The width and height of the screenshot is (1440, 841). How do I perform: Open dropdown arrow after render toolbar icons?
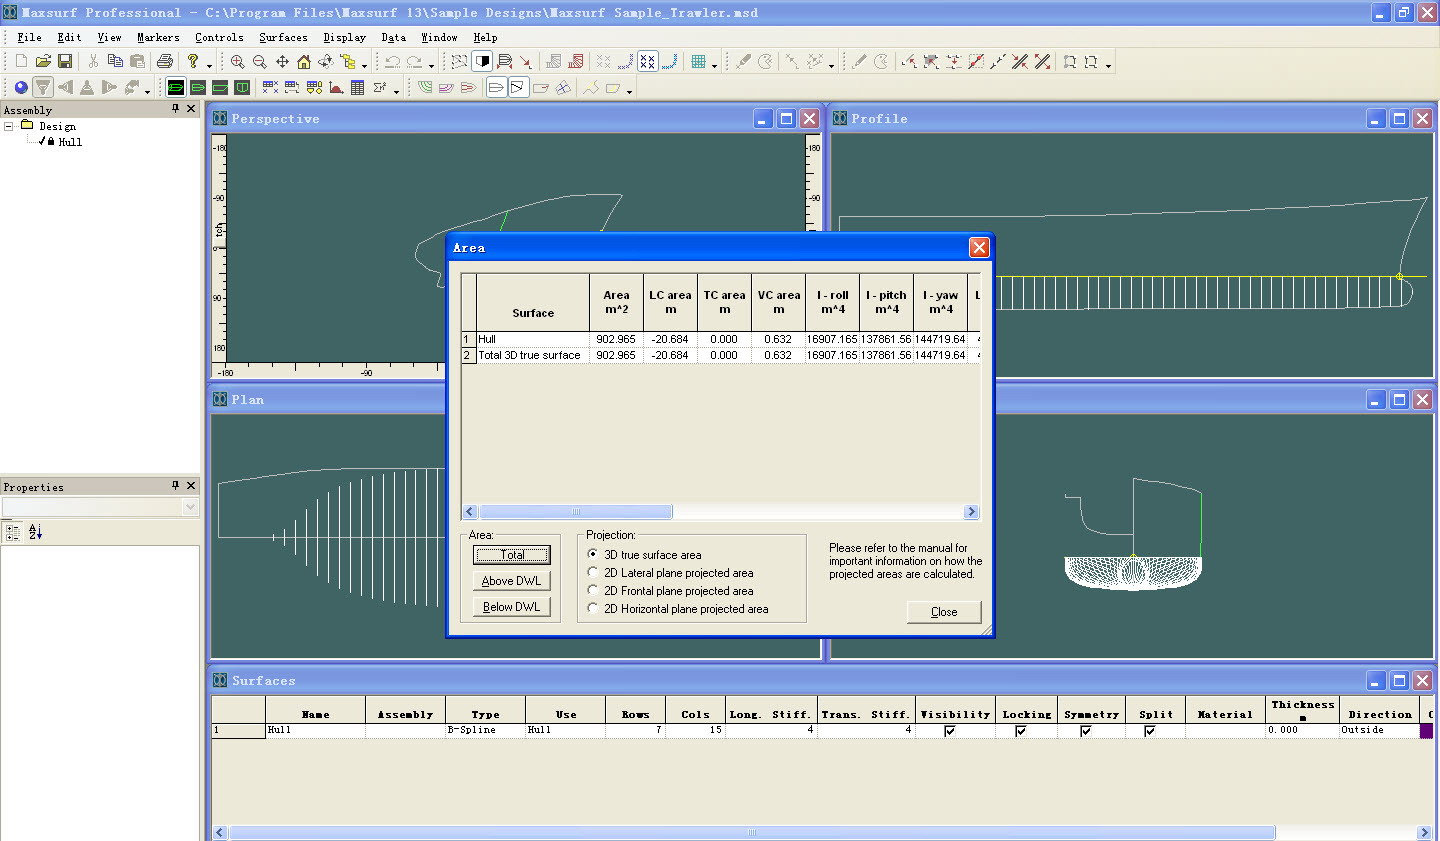point(147,91)
